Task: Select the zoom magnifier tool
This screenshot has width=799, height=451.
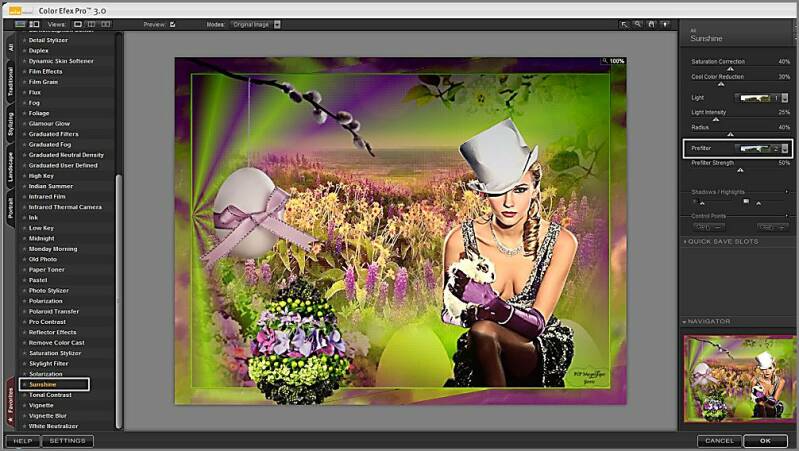Action: pyautogui.click(x=638, y=24)
